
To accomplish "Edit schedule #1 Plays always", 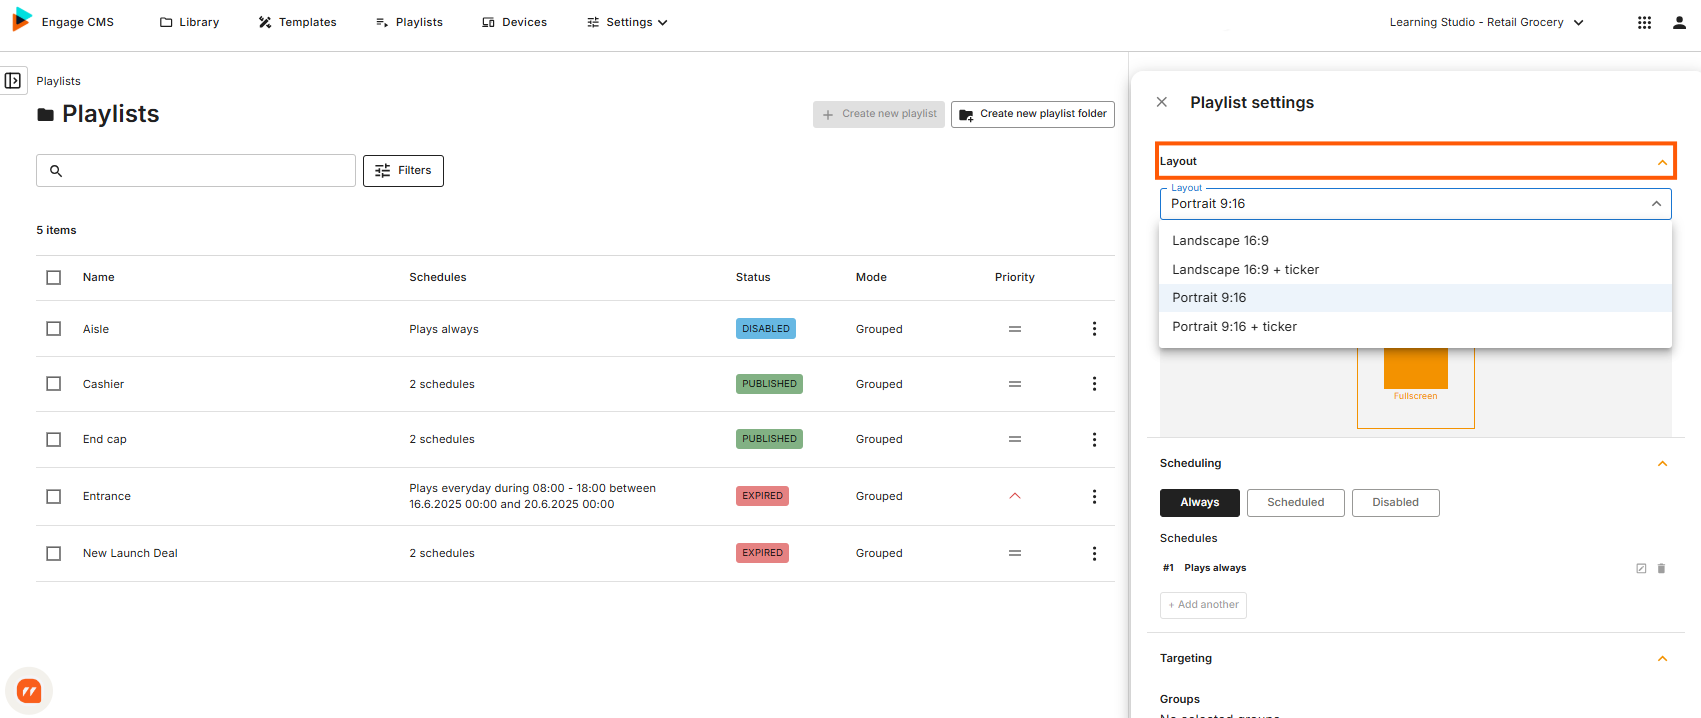I will 1641,568.
